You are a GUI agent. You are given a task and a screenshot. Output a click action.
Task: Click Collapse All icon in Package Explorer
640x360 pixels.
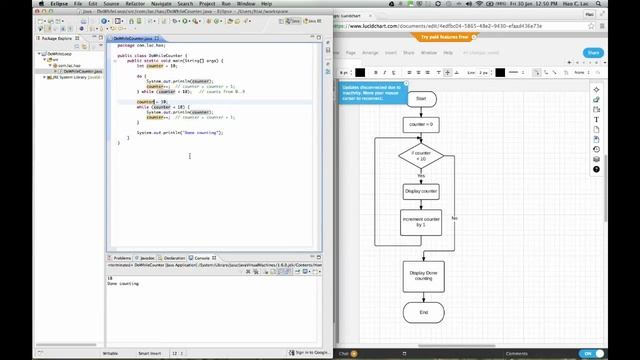click(x=77, y=47)
